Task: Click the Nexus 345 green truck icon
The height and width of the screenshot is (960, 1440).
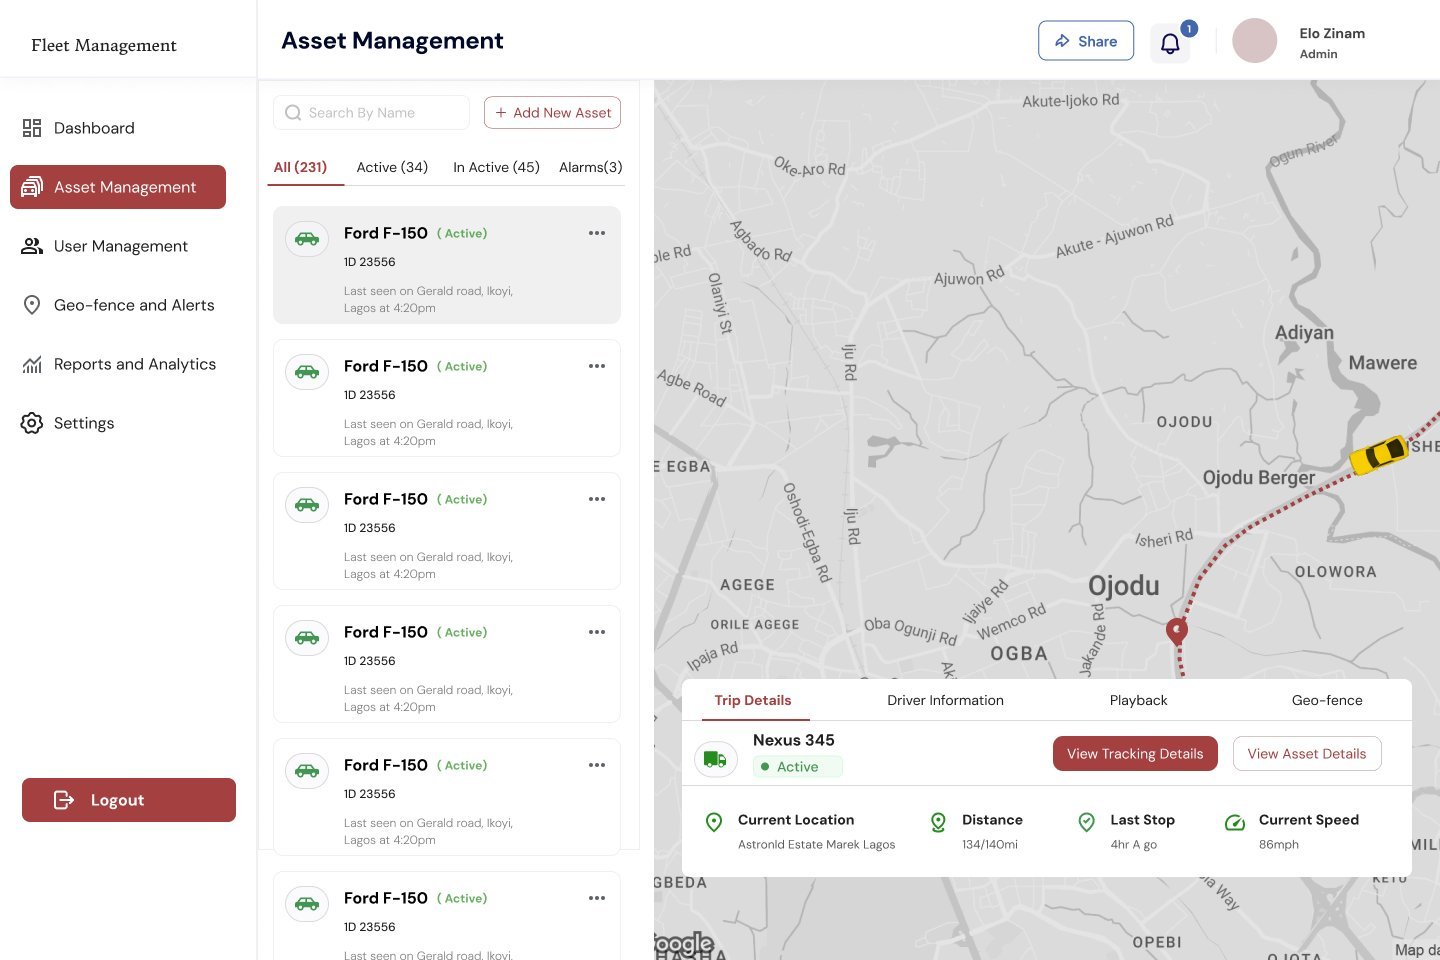Action: 716,759
